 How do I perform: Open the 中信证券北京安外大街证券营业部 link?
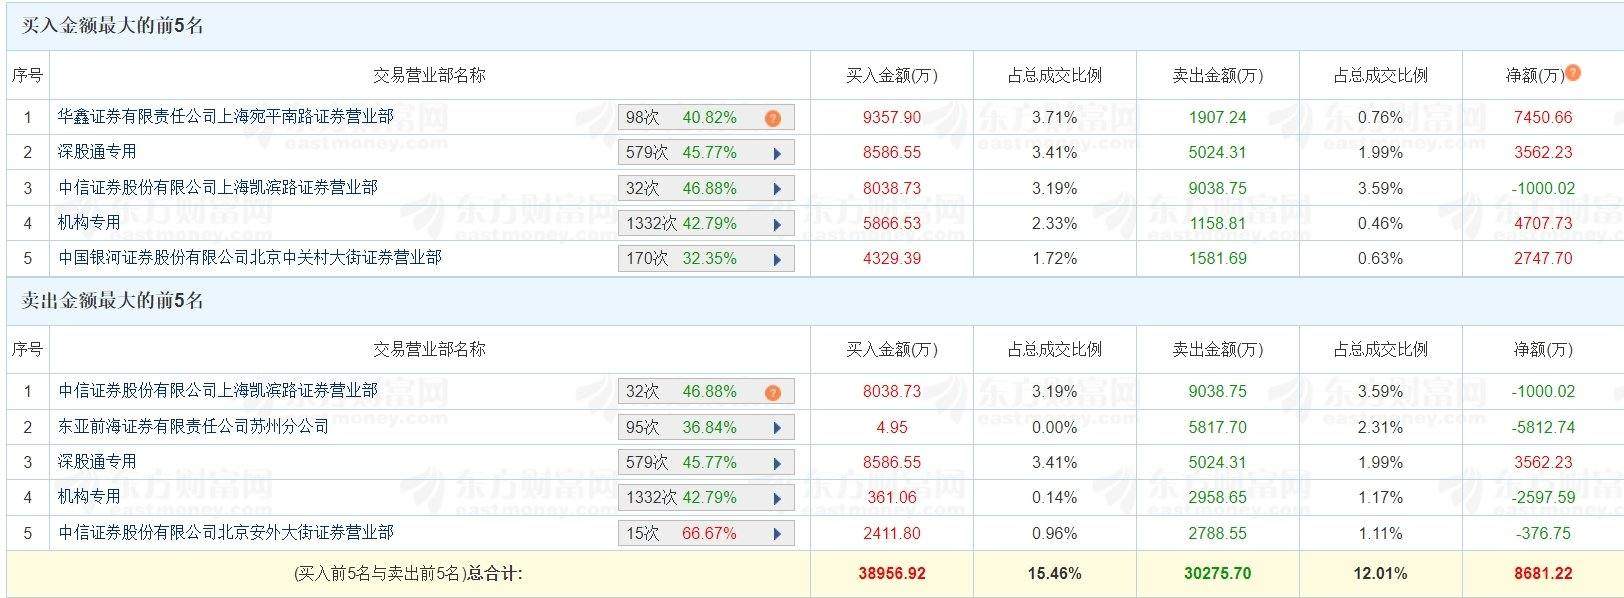point(225,533)
